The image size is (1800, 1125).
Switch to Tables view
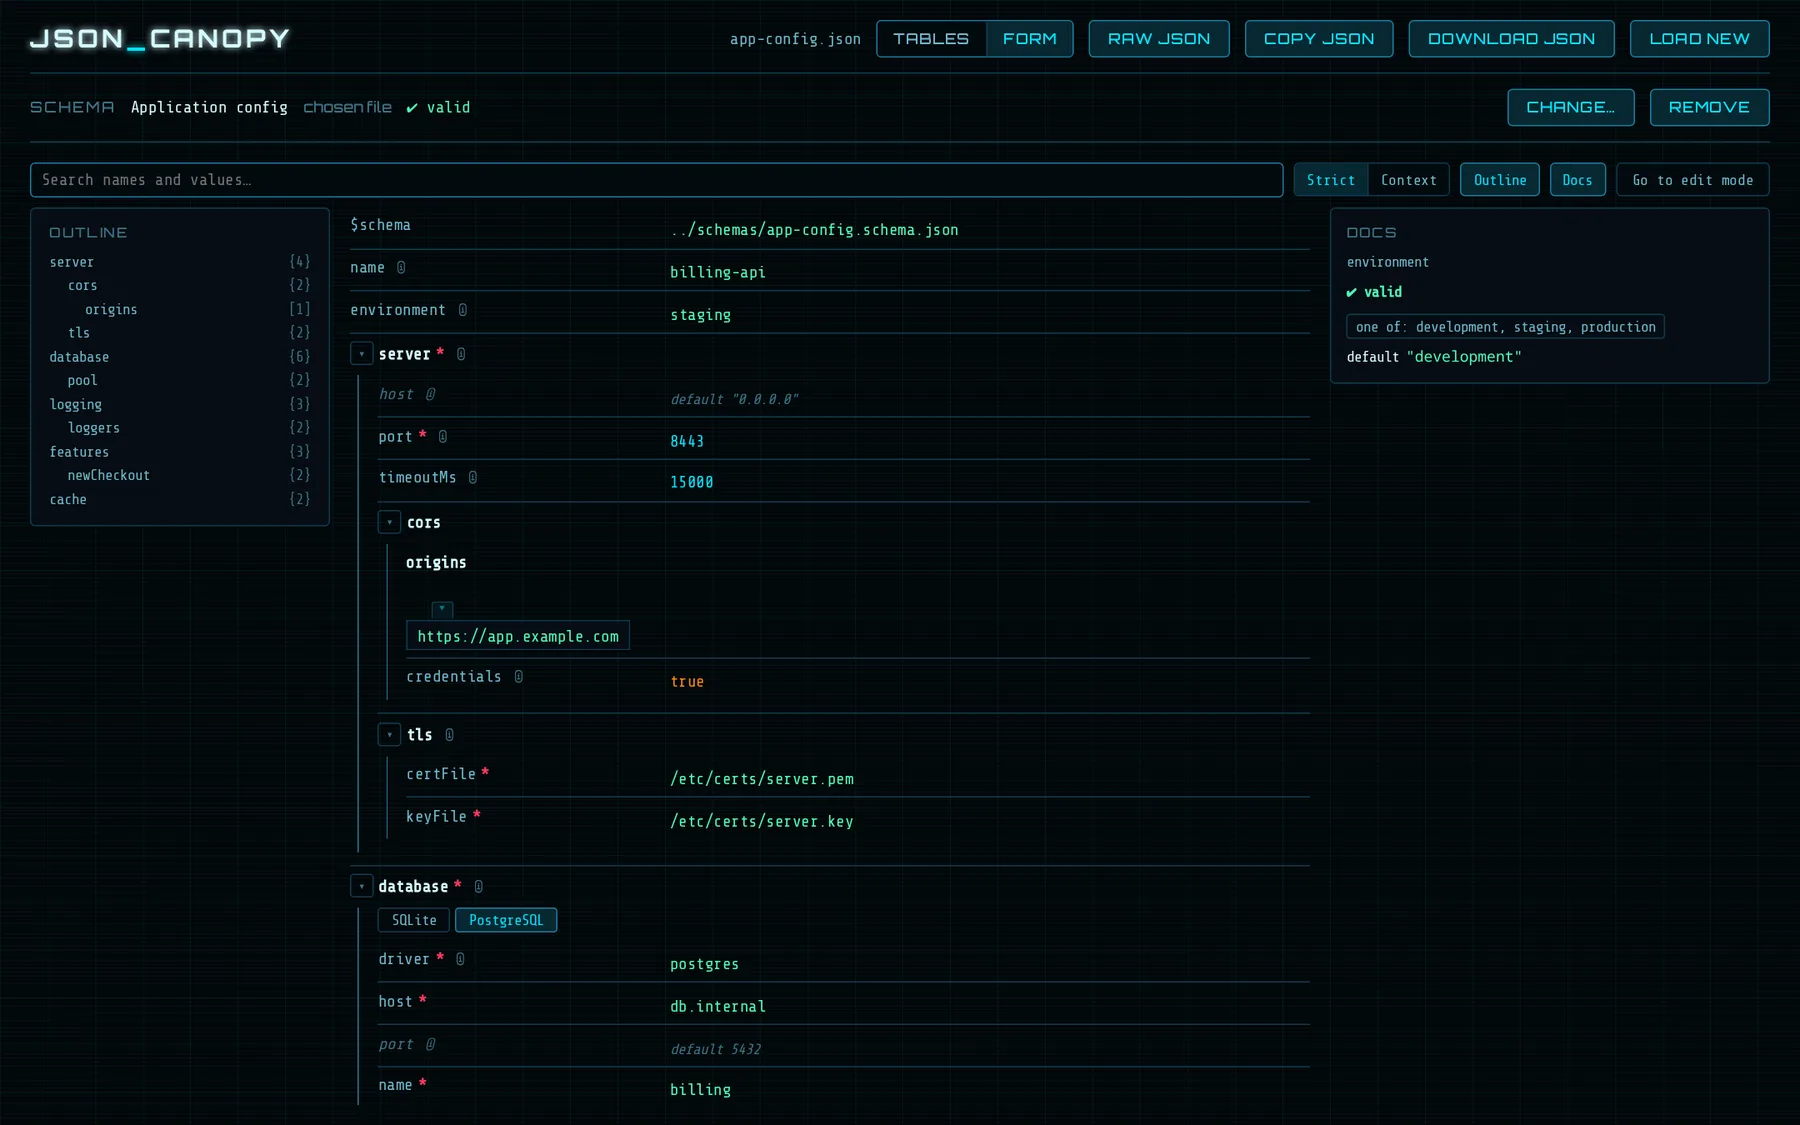coord(931,39)
